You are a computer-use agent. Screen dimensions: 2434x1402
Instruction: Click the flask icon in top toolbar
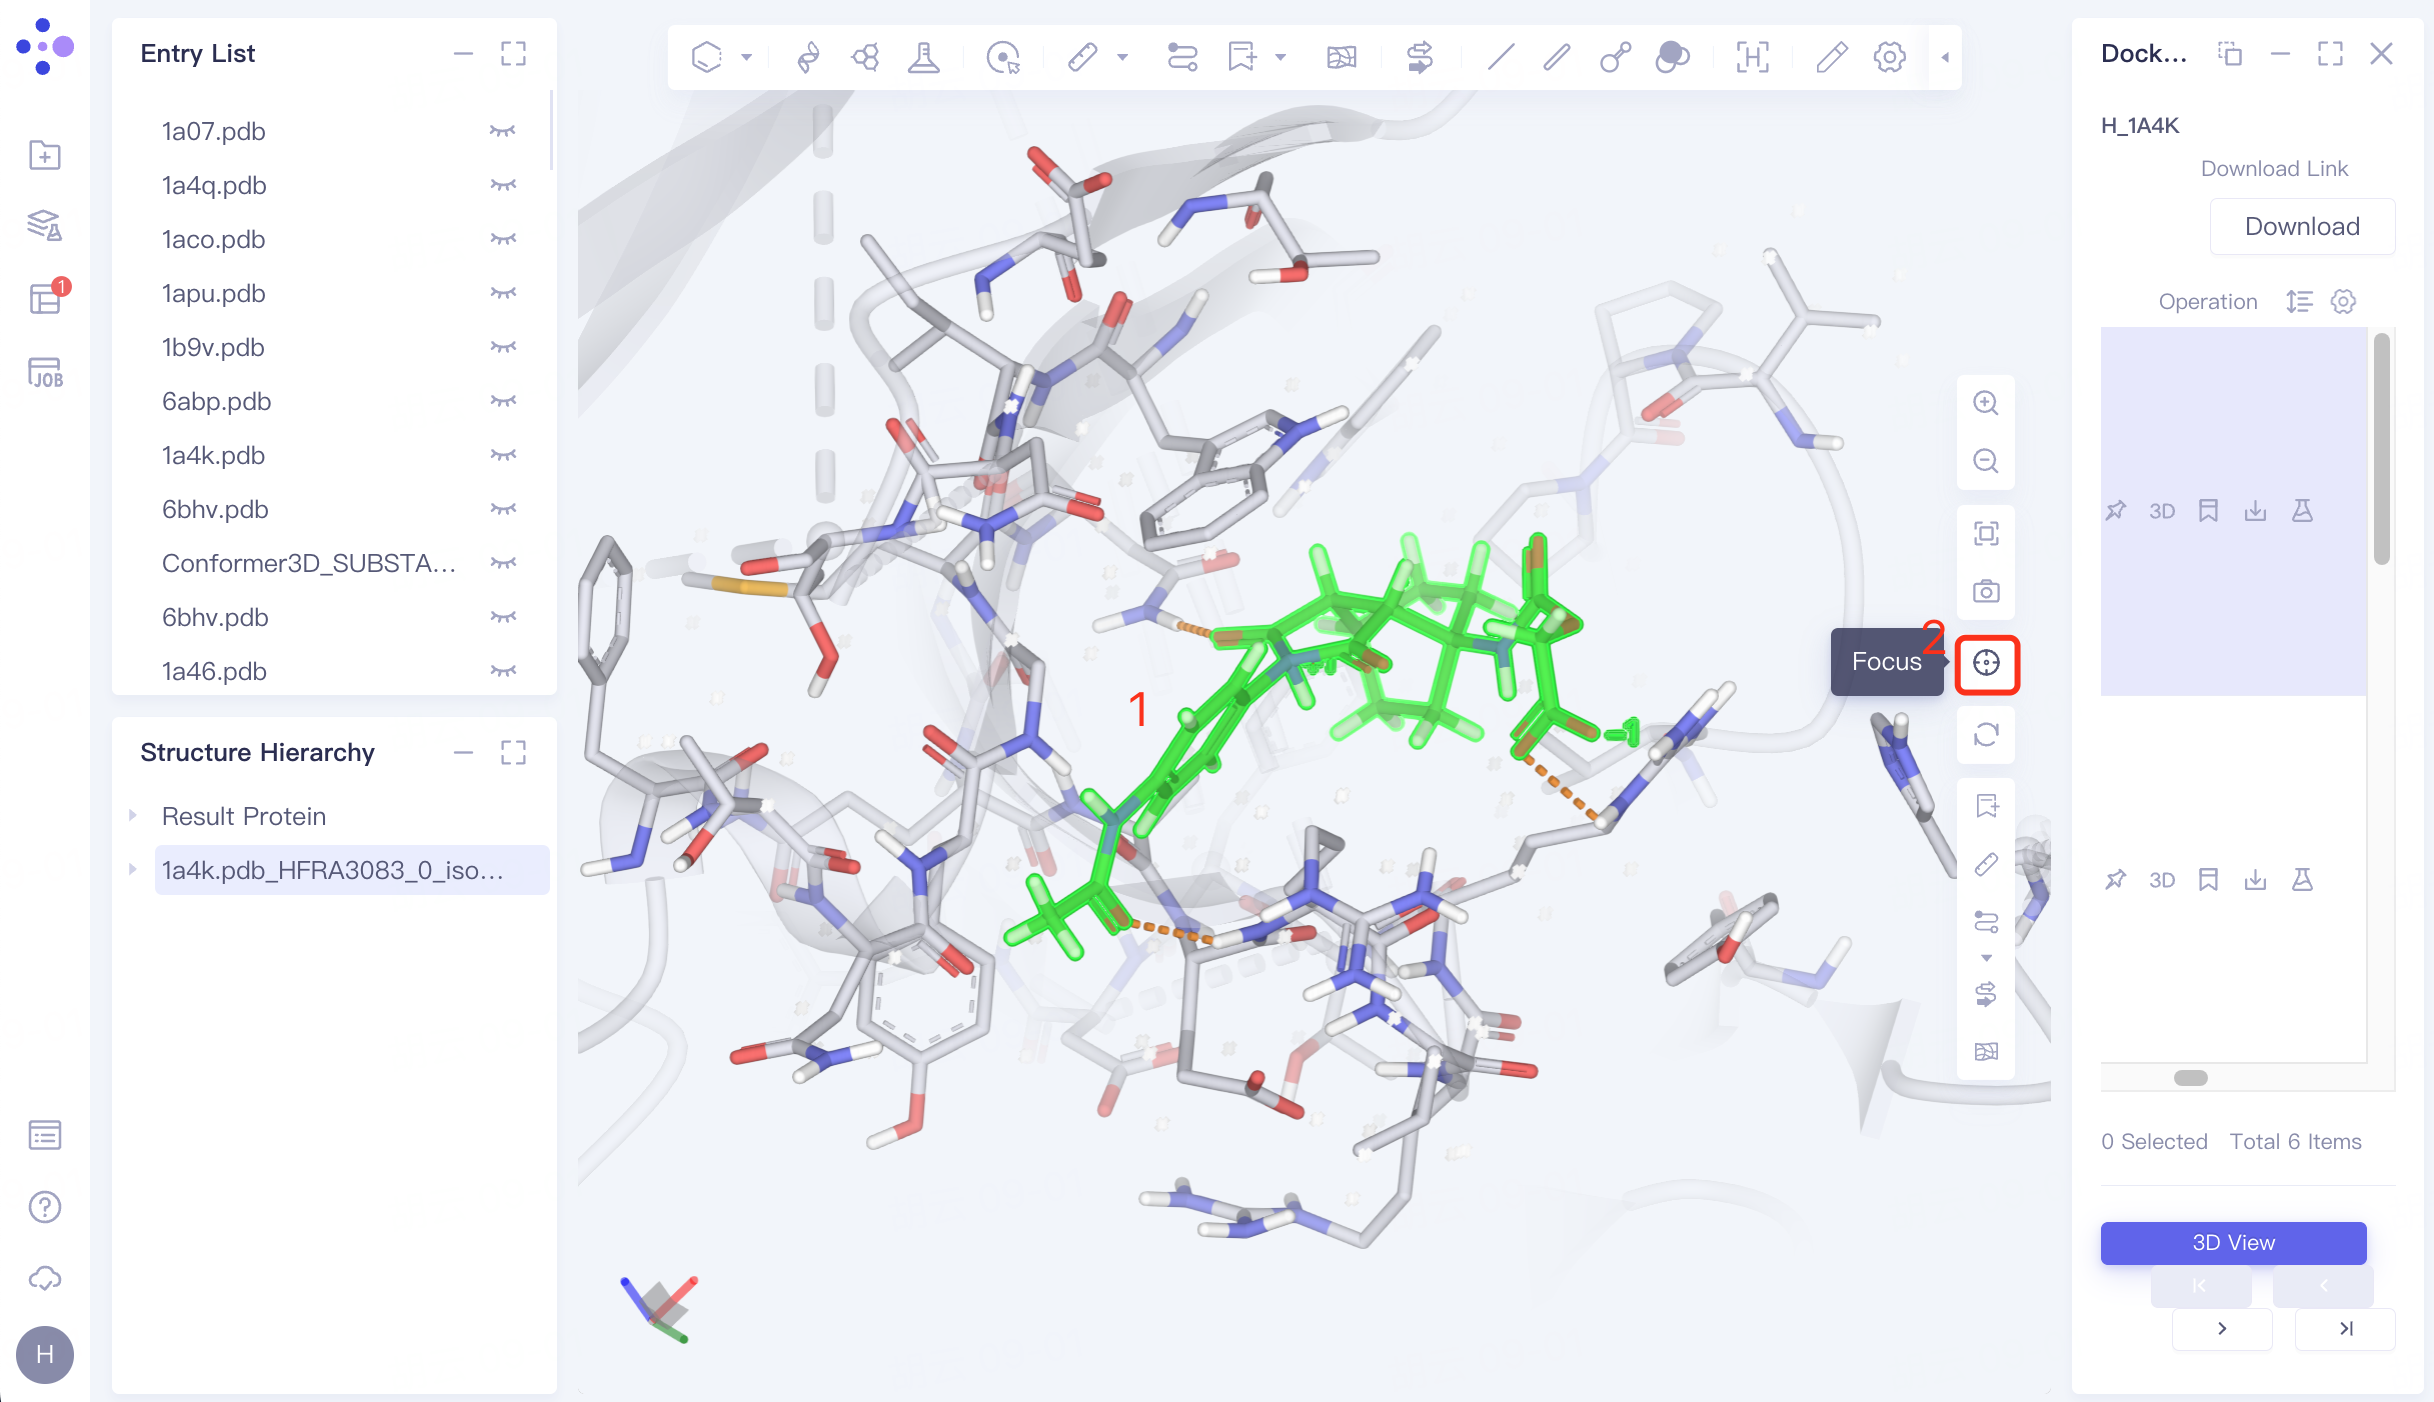click(923, 57)
